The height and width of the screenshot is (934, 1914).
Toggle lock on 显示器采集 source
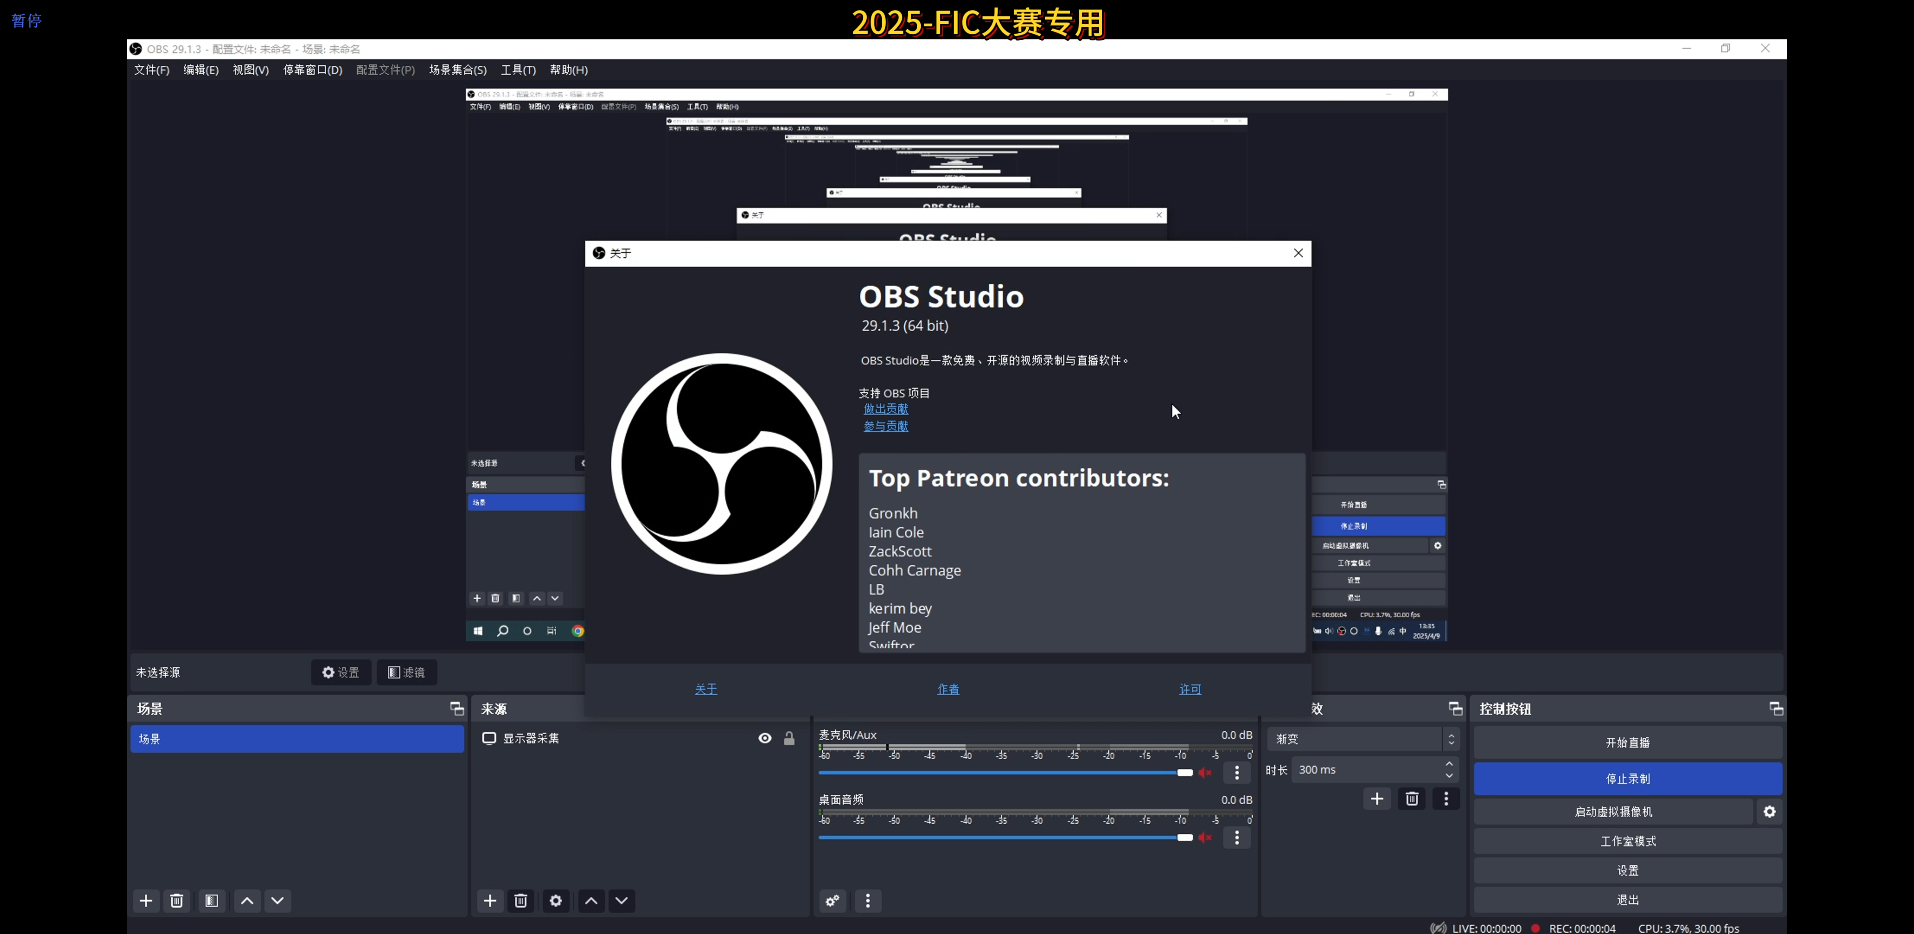(789, 738)
